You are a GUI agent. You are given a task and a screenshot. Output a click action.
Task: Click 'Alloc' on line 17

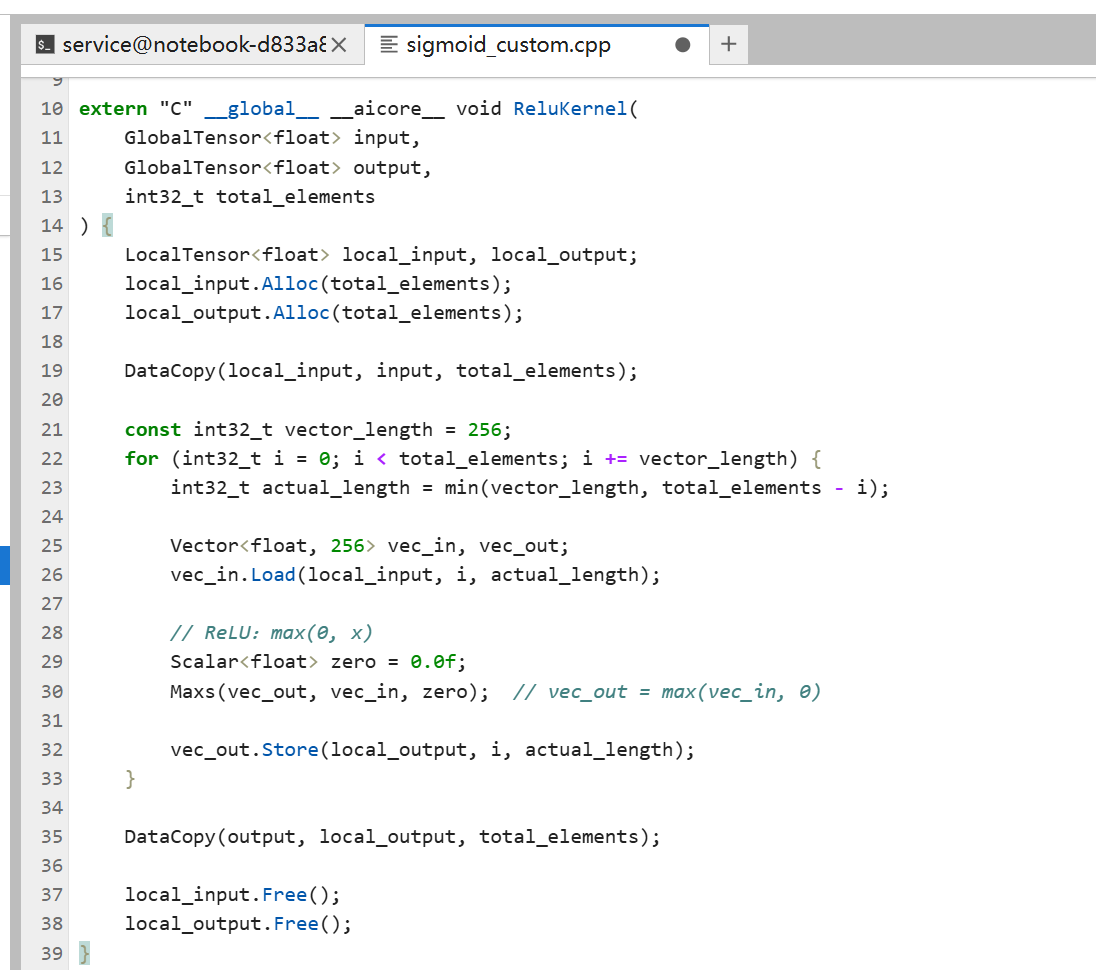[x=301, y=312]
